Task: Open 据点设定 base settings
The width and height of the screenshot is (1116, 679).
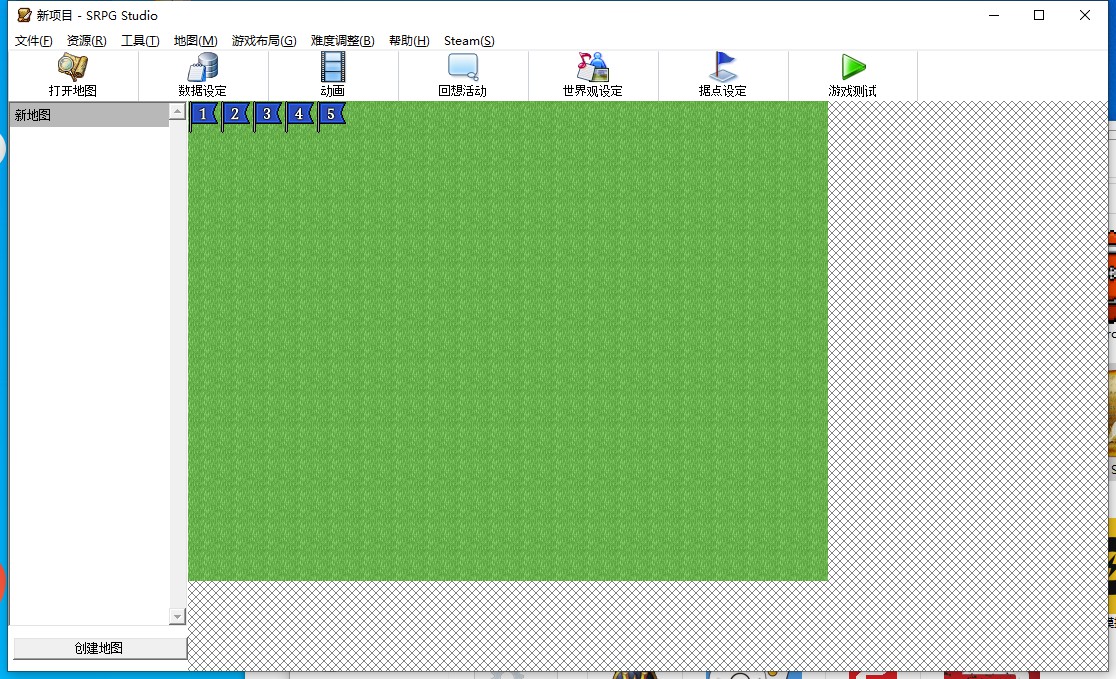Action: pyautogui.click(x=722, y=75)
